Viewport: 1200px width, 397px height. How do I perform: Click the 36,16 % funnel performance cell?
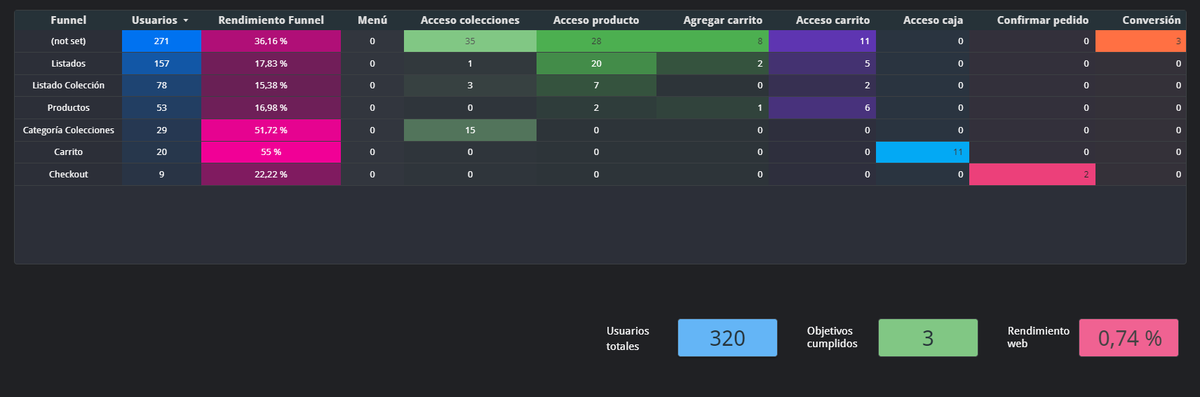(x=271, y=41)
